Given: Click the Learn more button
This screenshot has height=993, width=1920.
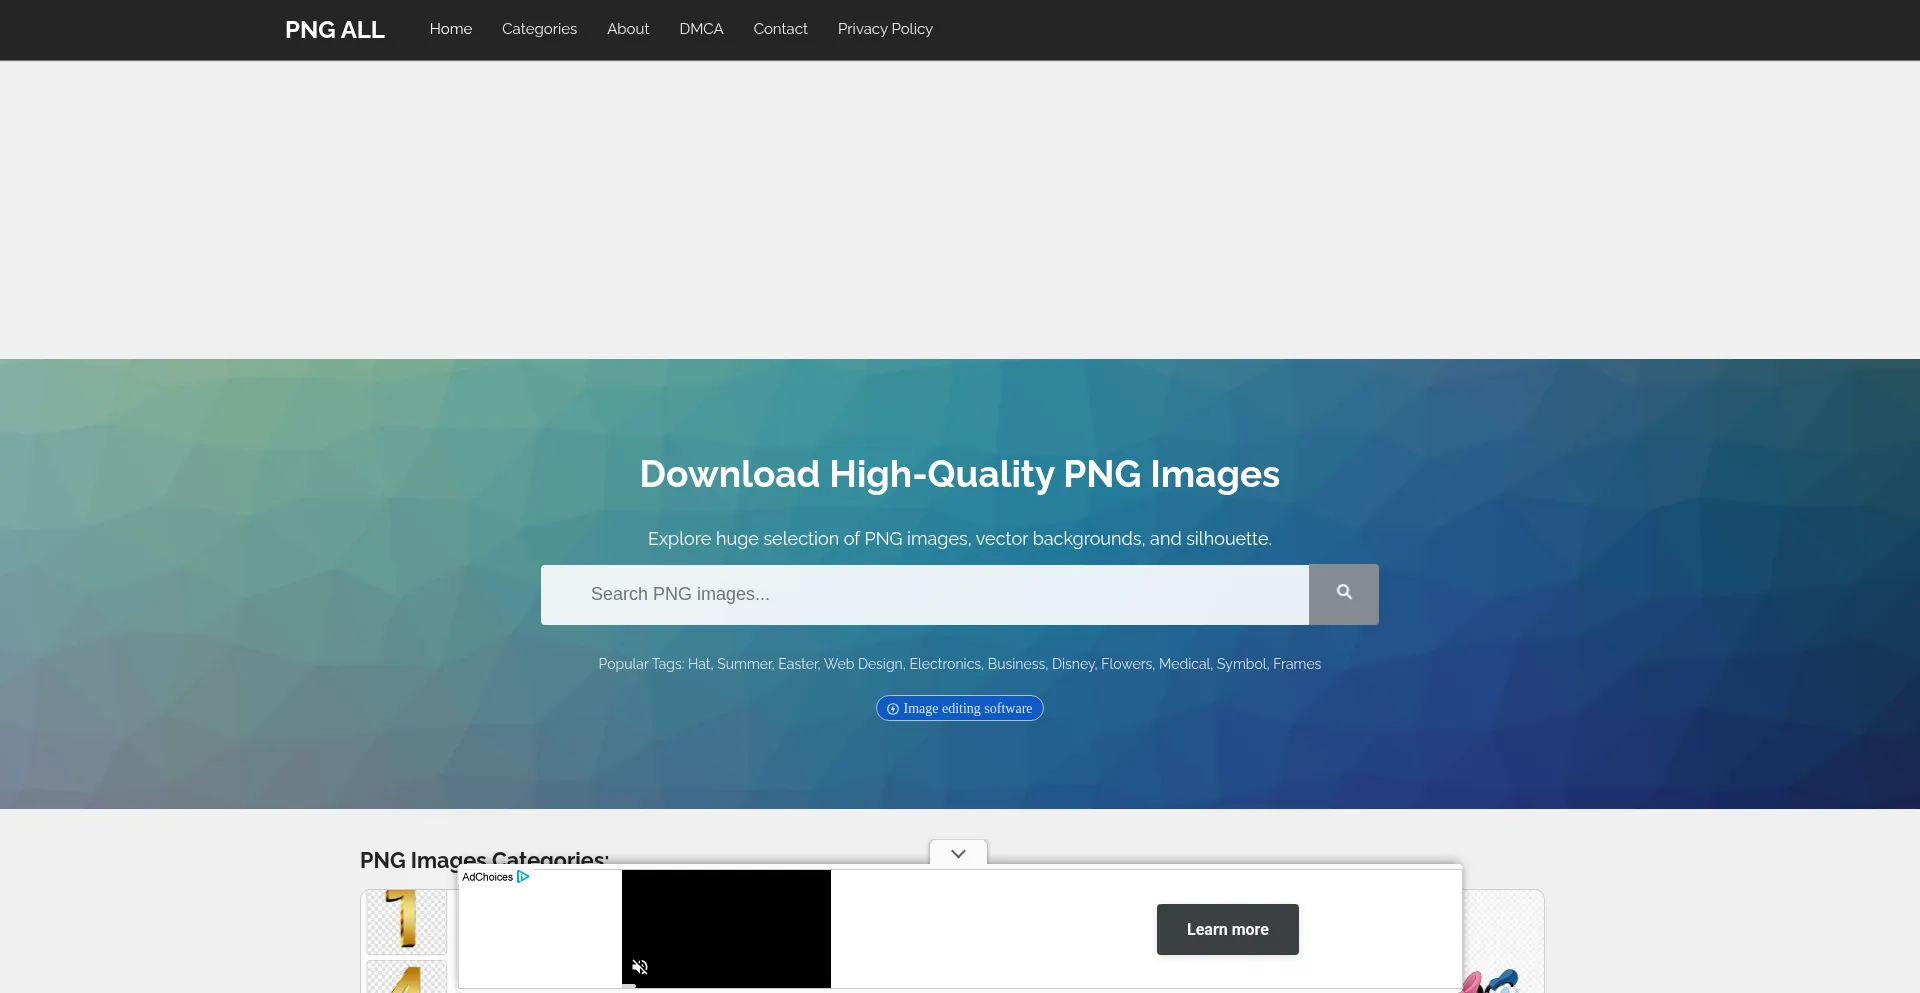Looking at the screenshot, I should click(x=1227, y=929).
